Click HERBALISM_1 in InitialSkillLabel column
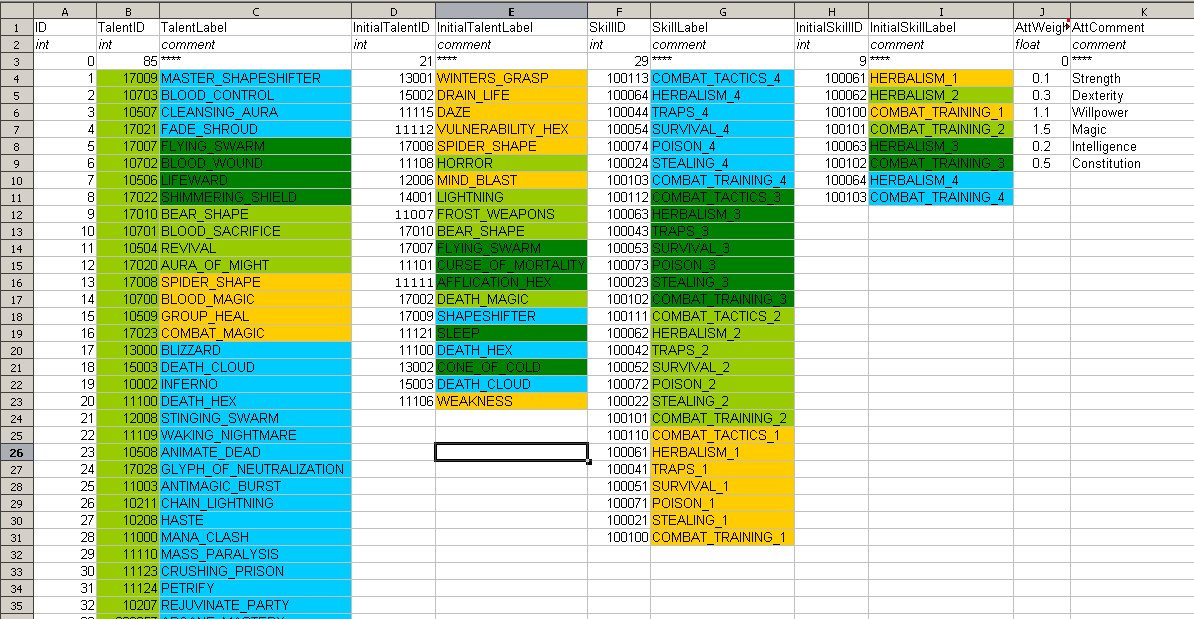This screenshot has width=1194, height=619. (x=940, y=78)
